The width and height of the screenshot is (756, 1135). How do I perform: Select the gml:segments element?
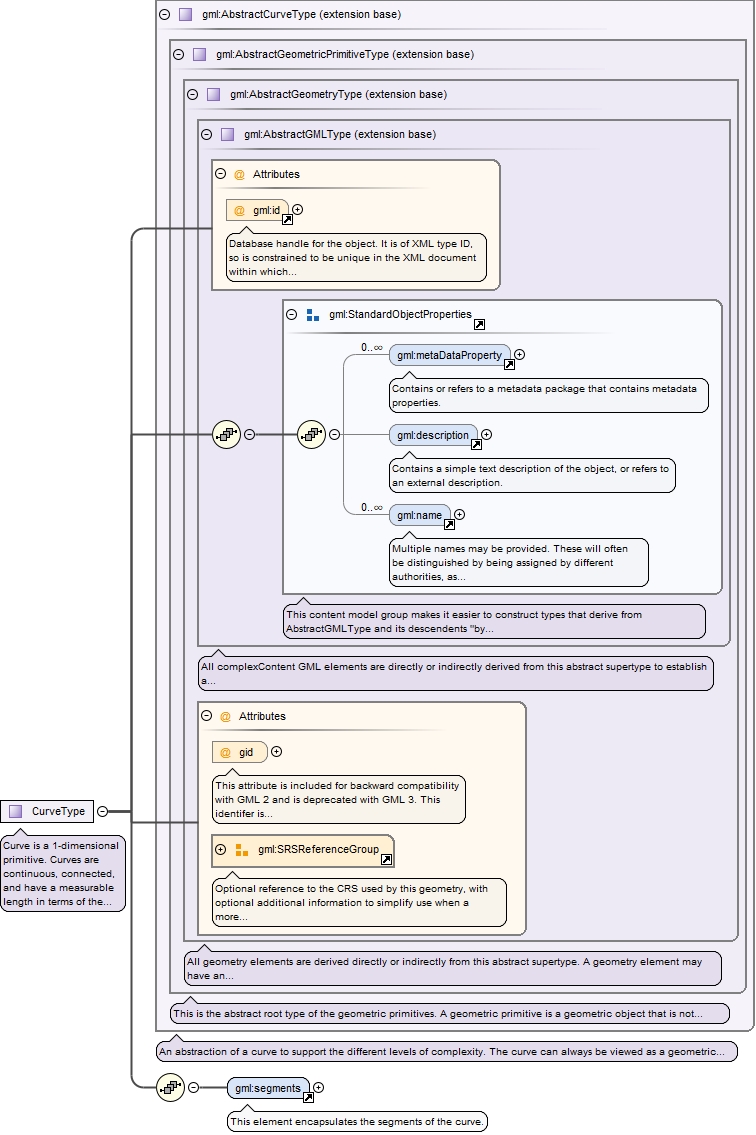[268, 1087]
